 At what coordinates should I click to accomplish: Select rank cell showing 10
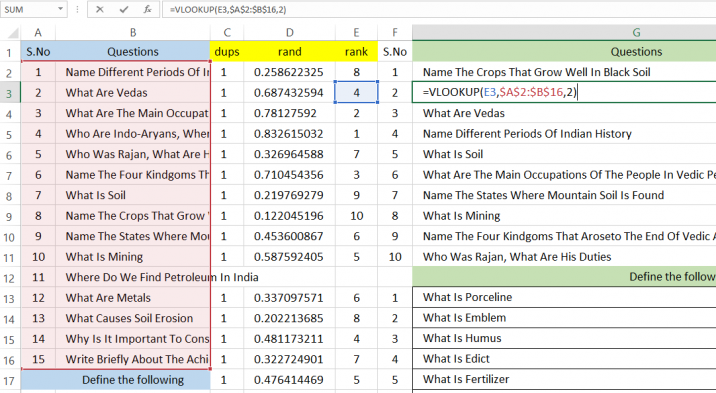(x=356, y=216)
